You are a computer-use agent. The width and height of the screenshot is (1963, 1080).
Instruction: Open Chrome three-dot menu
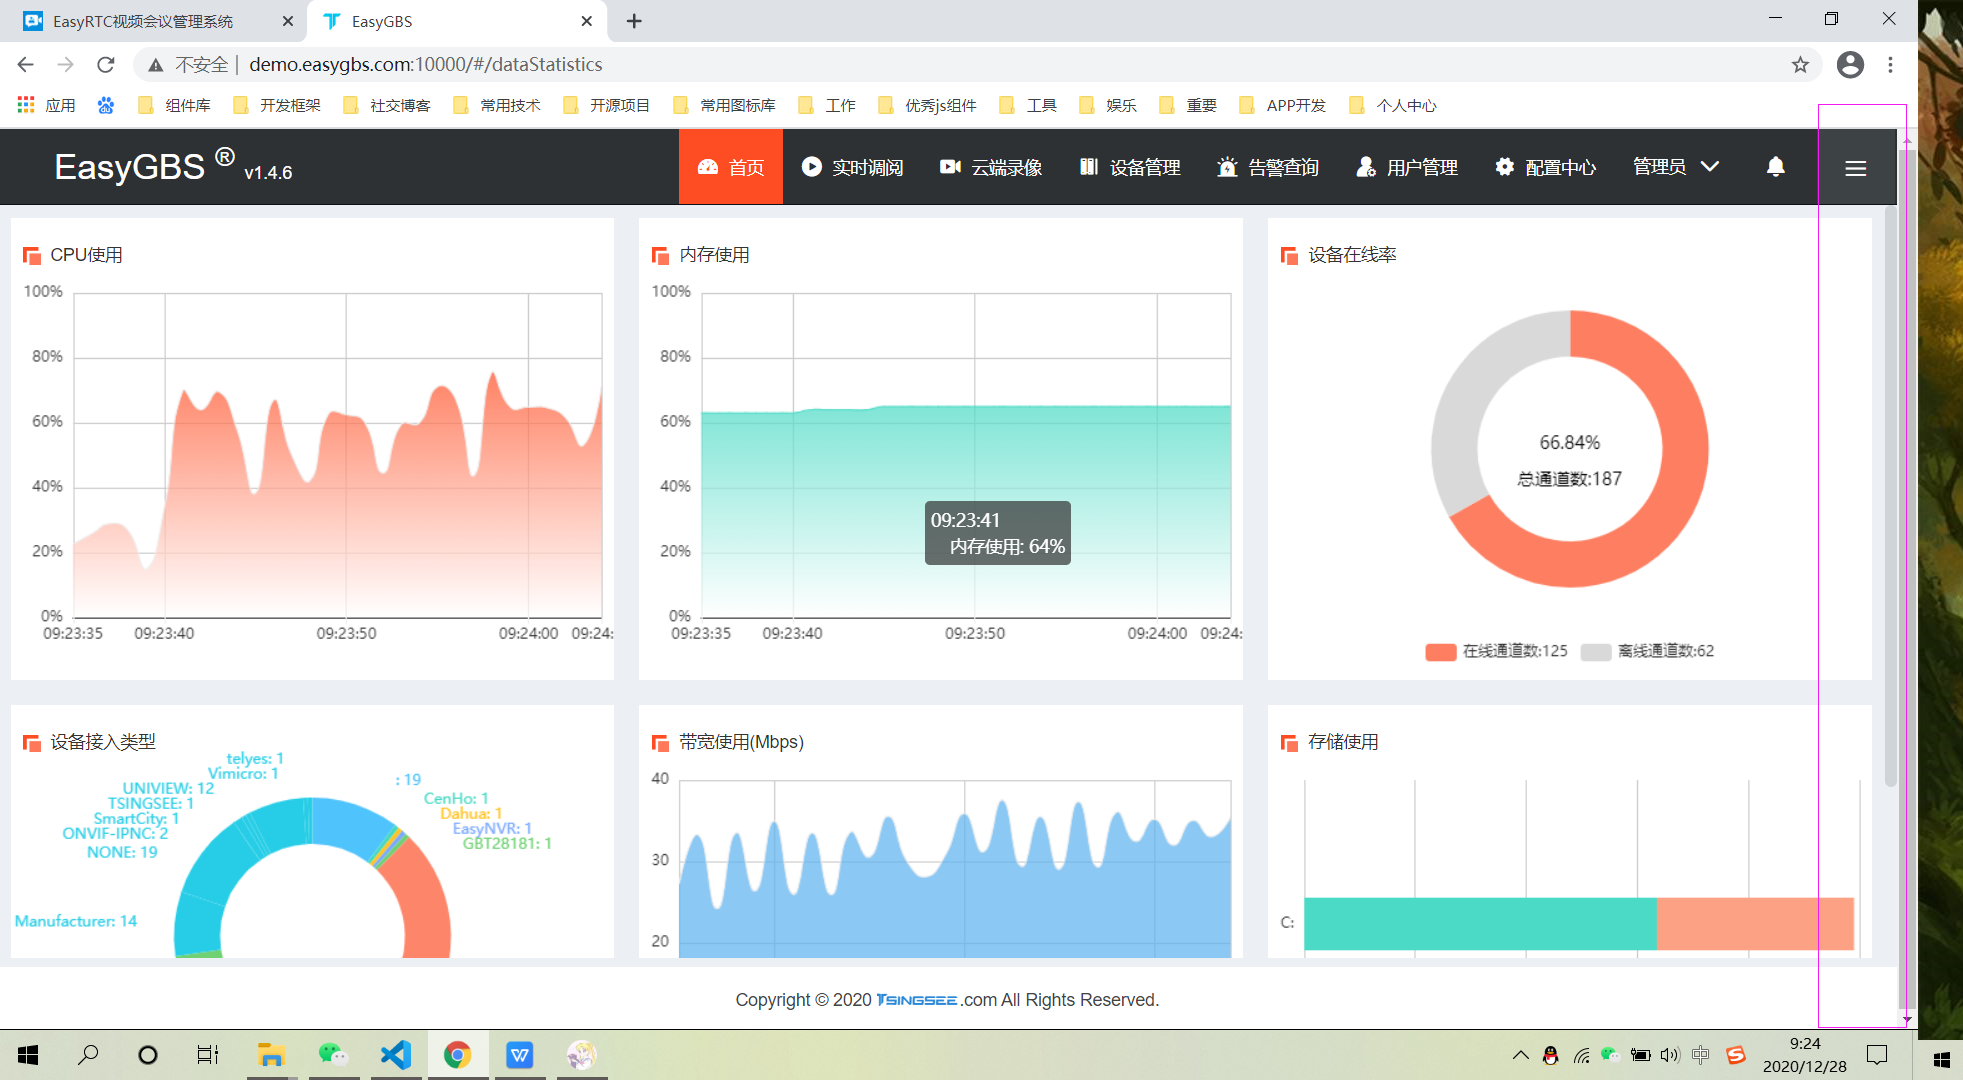click(1890, 65)
